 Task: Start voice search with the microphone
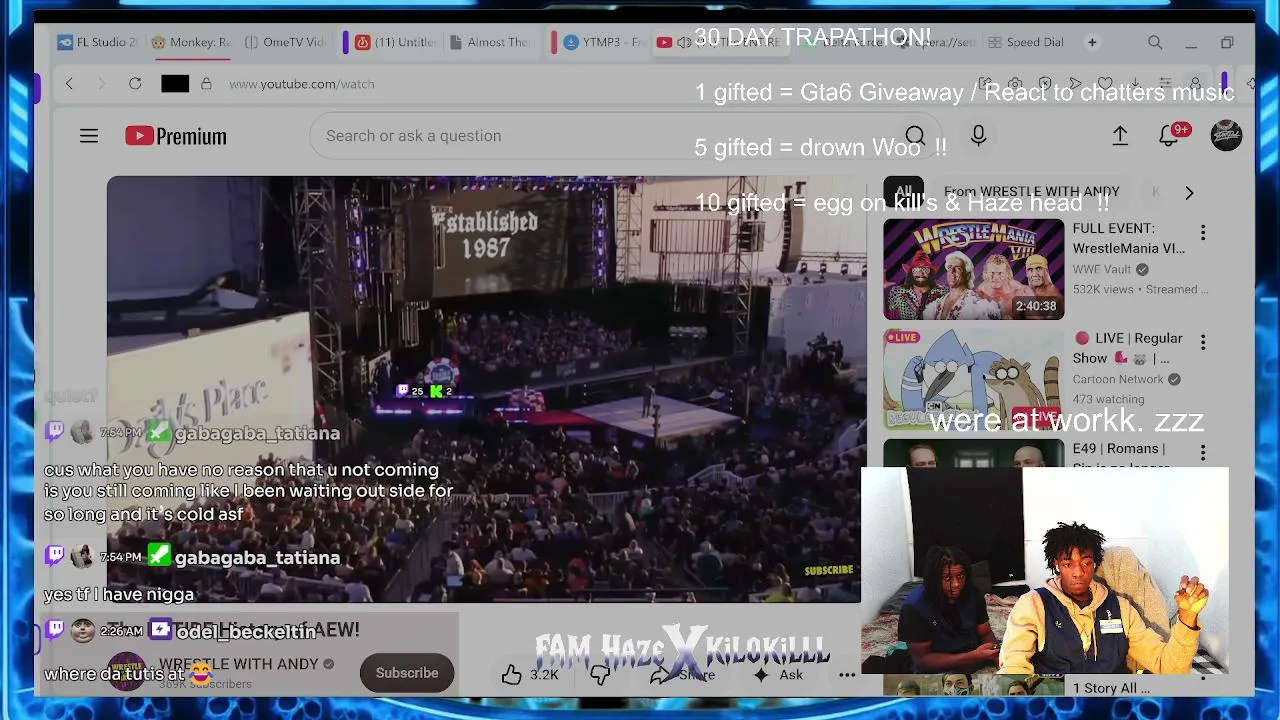978,136
